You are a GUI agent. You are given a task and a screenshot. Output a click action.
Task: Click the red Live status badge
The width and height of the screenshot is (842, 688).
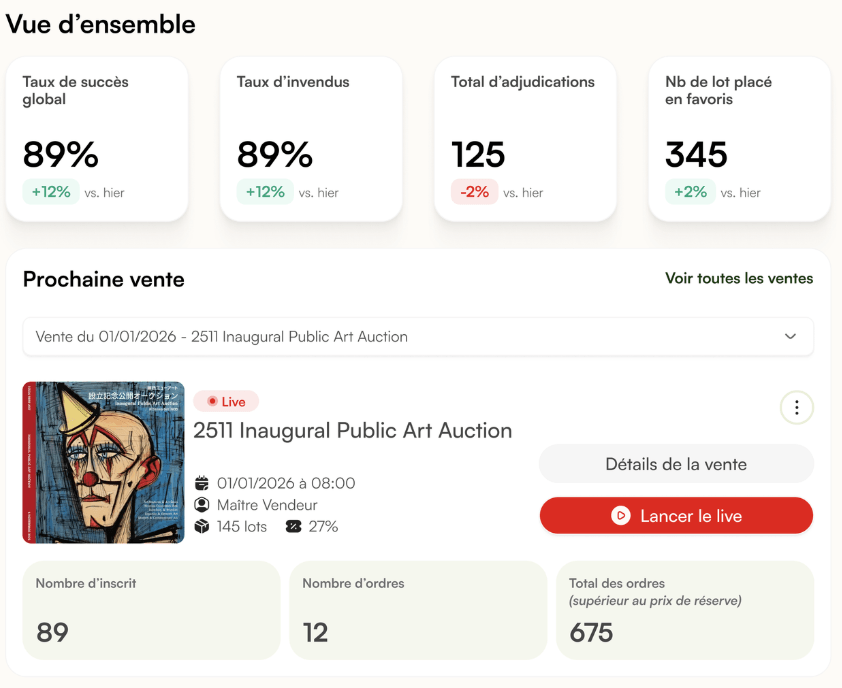(226, 402)
